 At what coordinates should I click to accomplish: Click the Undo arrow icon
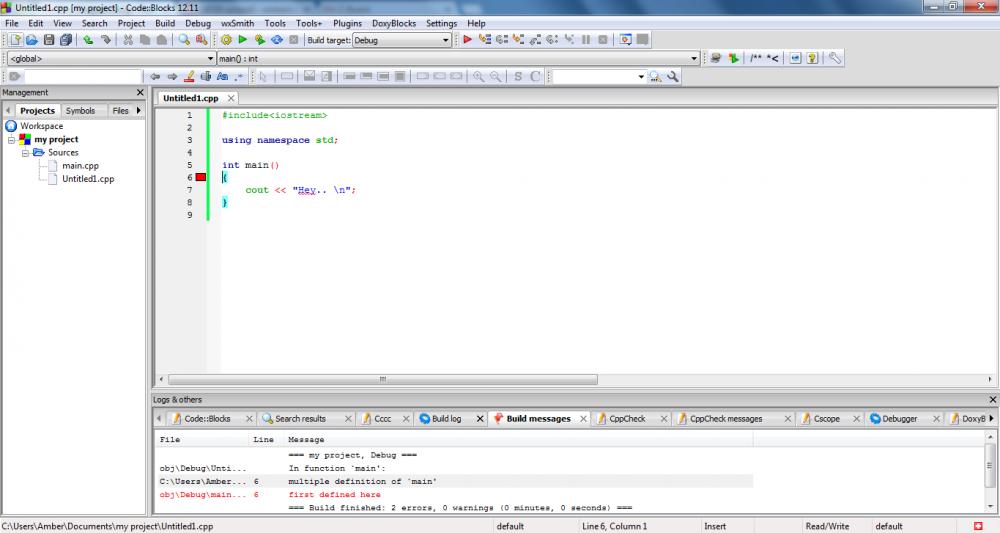(88, 40)
